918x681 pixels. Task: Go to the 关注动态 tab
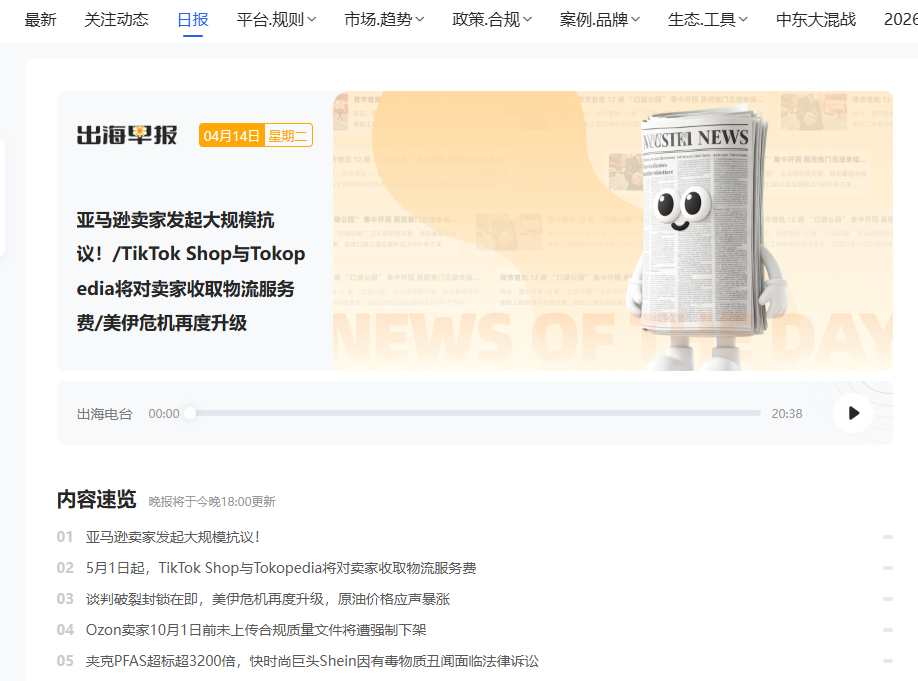pyautogui.click(x=116, y=19)
